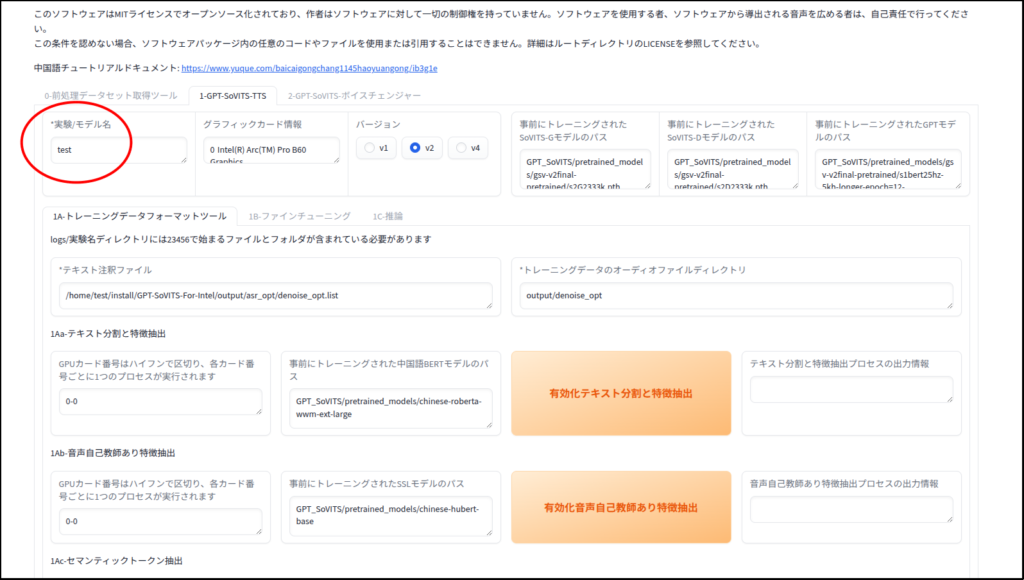Screen dimensions: 1024x580
Task: Switch to the 0-前処理データセット取得ツール tab
Action: coord(110,96)
